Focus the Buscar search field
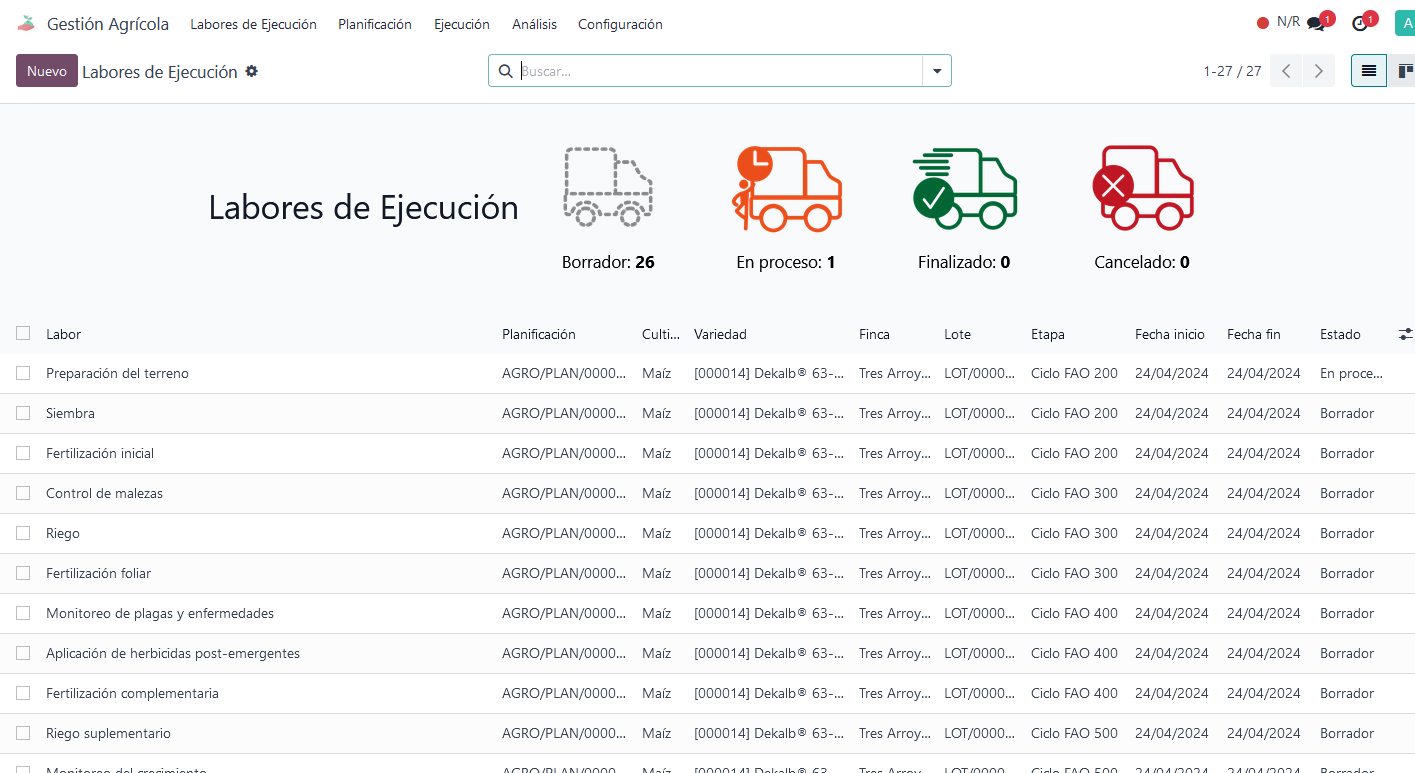Image resolution: width=1415 pixels, height=773 pixels. point(718,71)
